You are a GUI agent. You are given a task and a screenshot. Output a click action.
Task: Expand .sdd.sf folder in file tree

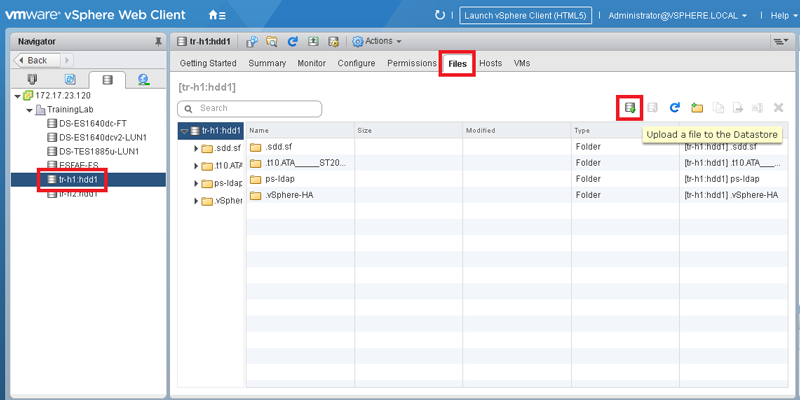[196, 149]
